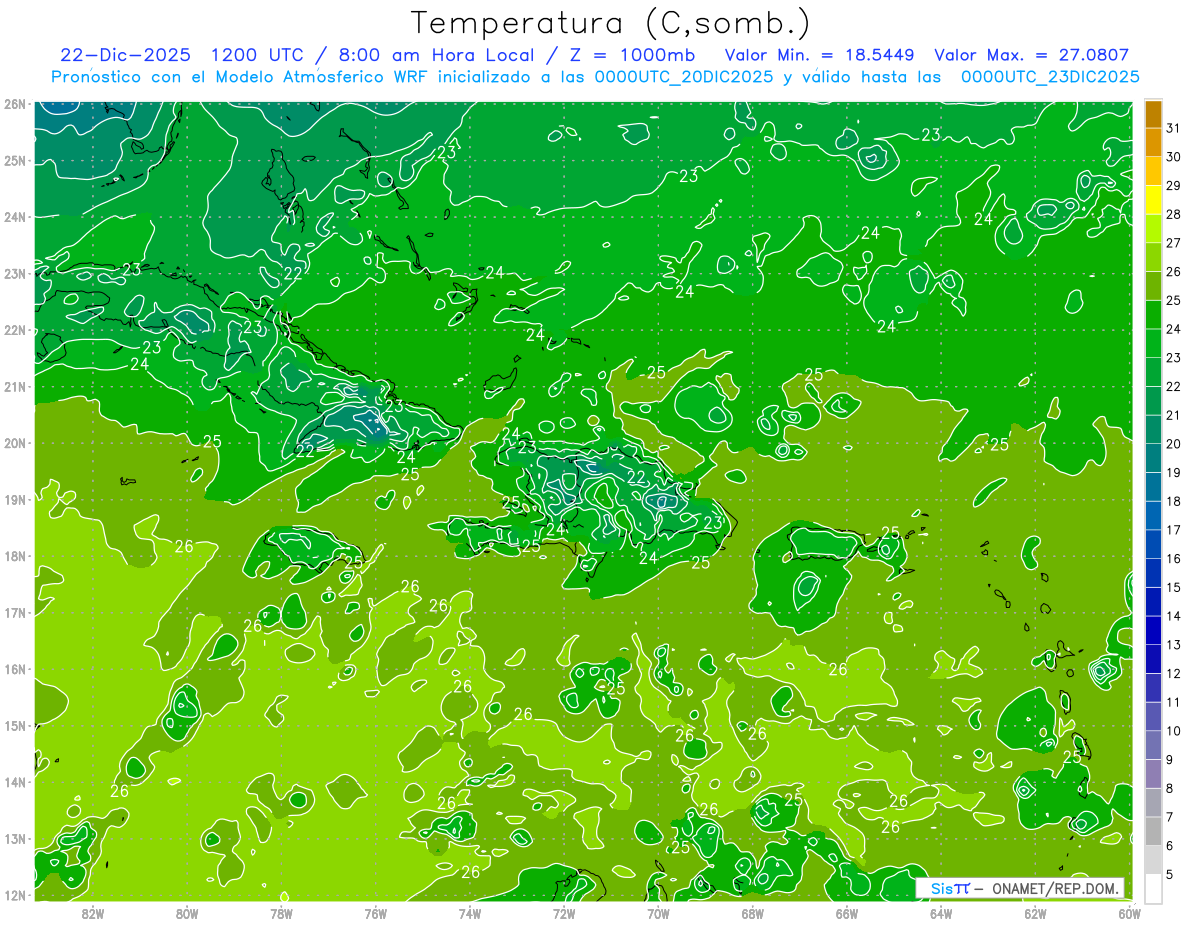Click the 26N latitude axis label
Image resolution: width=1200 pixels, height=927 pixels.
click(x=14, y=104)
